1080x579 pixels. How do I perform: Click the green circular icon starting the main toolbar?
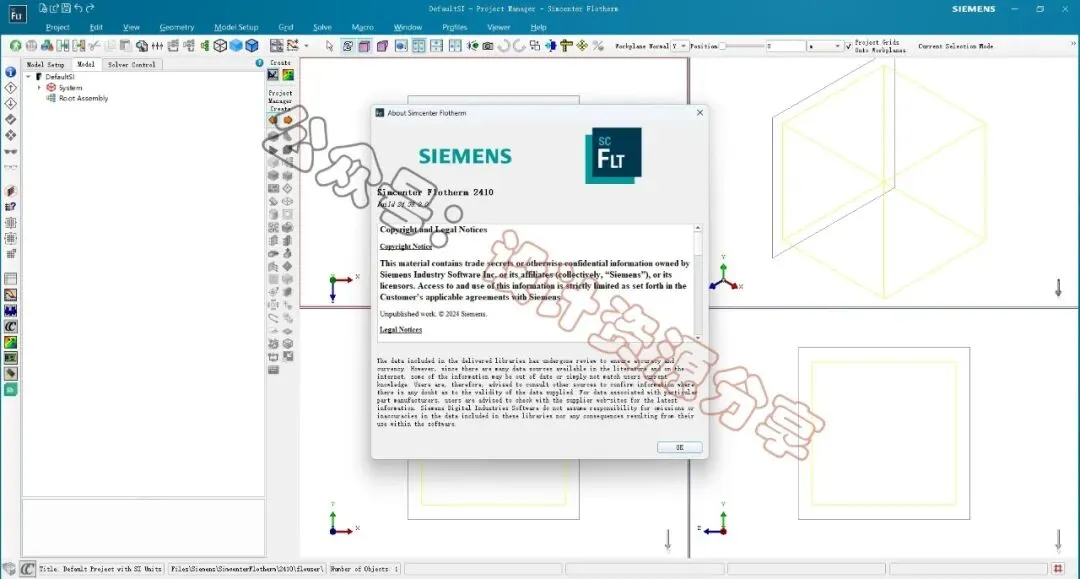[15, 46]
